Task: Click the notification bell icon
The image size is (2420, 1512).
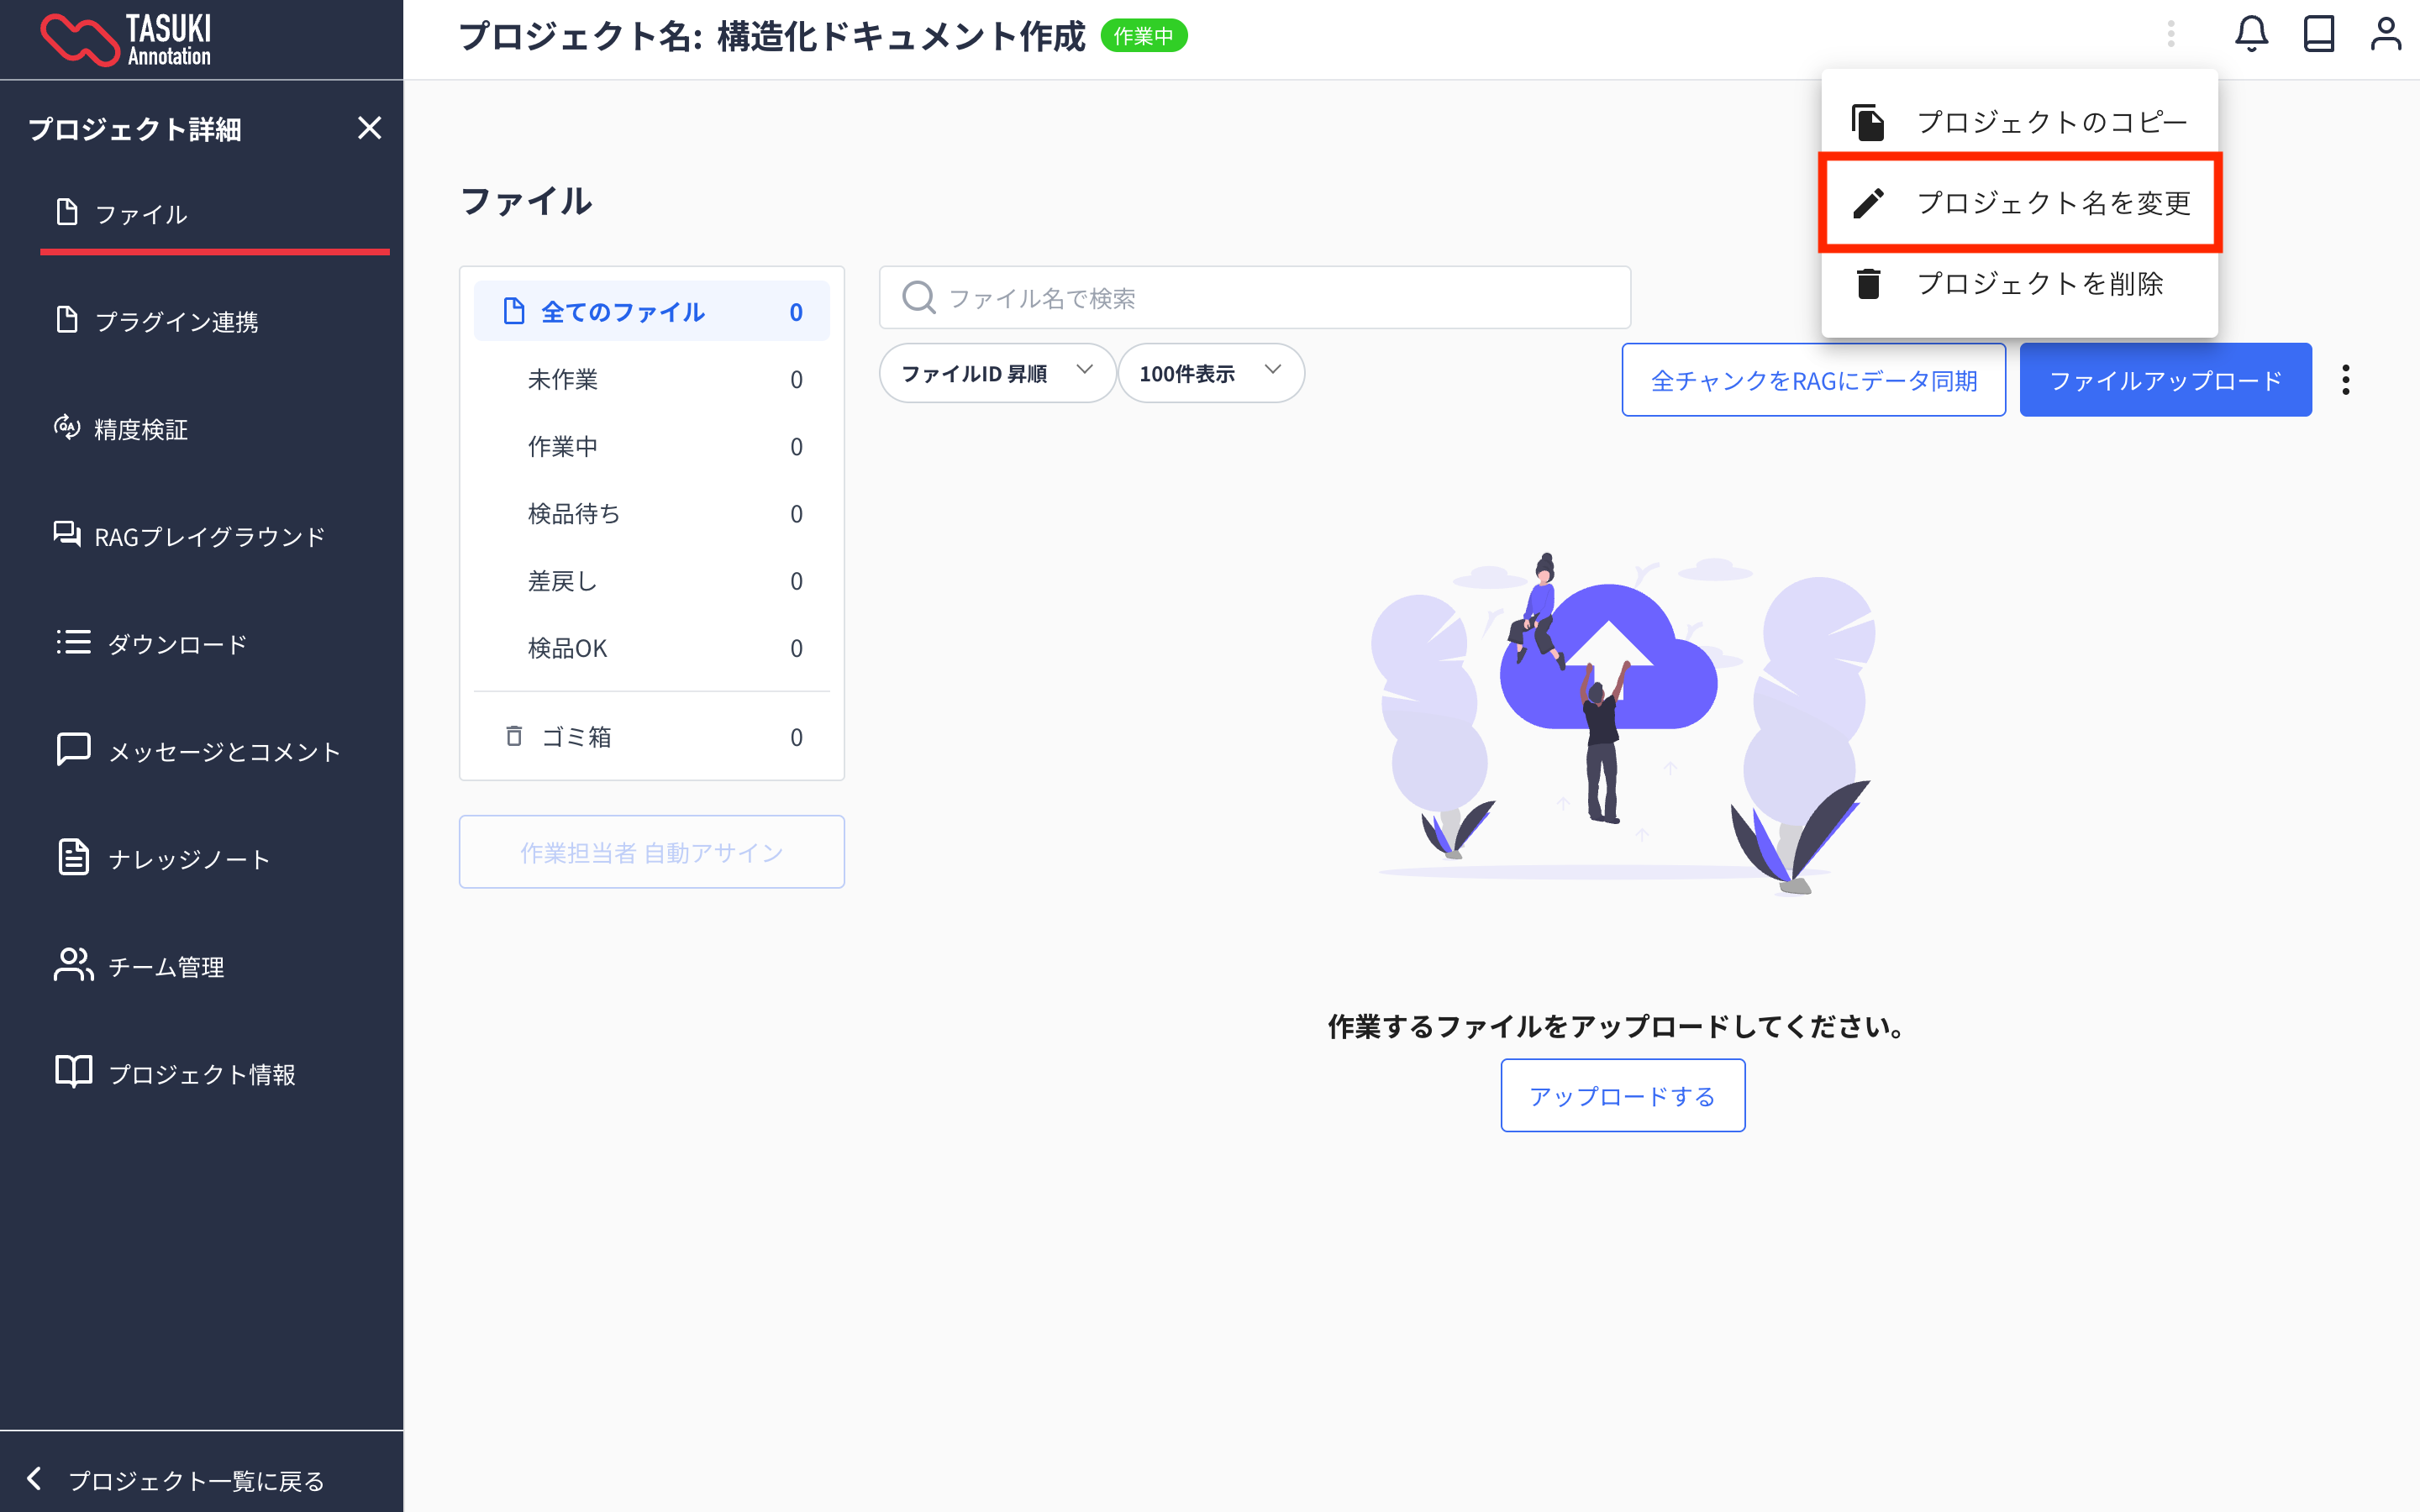Action: tap(2250, 35)
